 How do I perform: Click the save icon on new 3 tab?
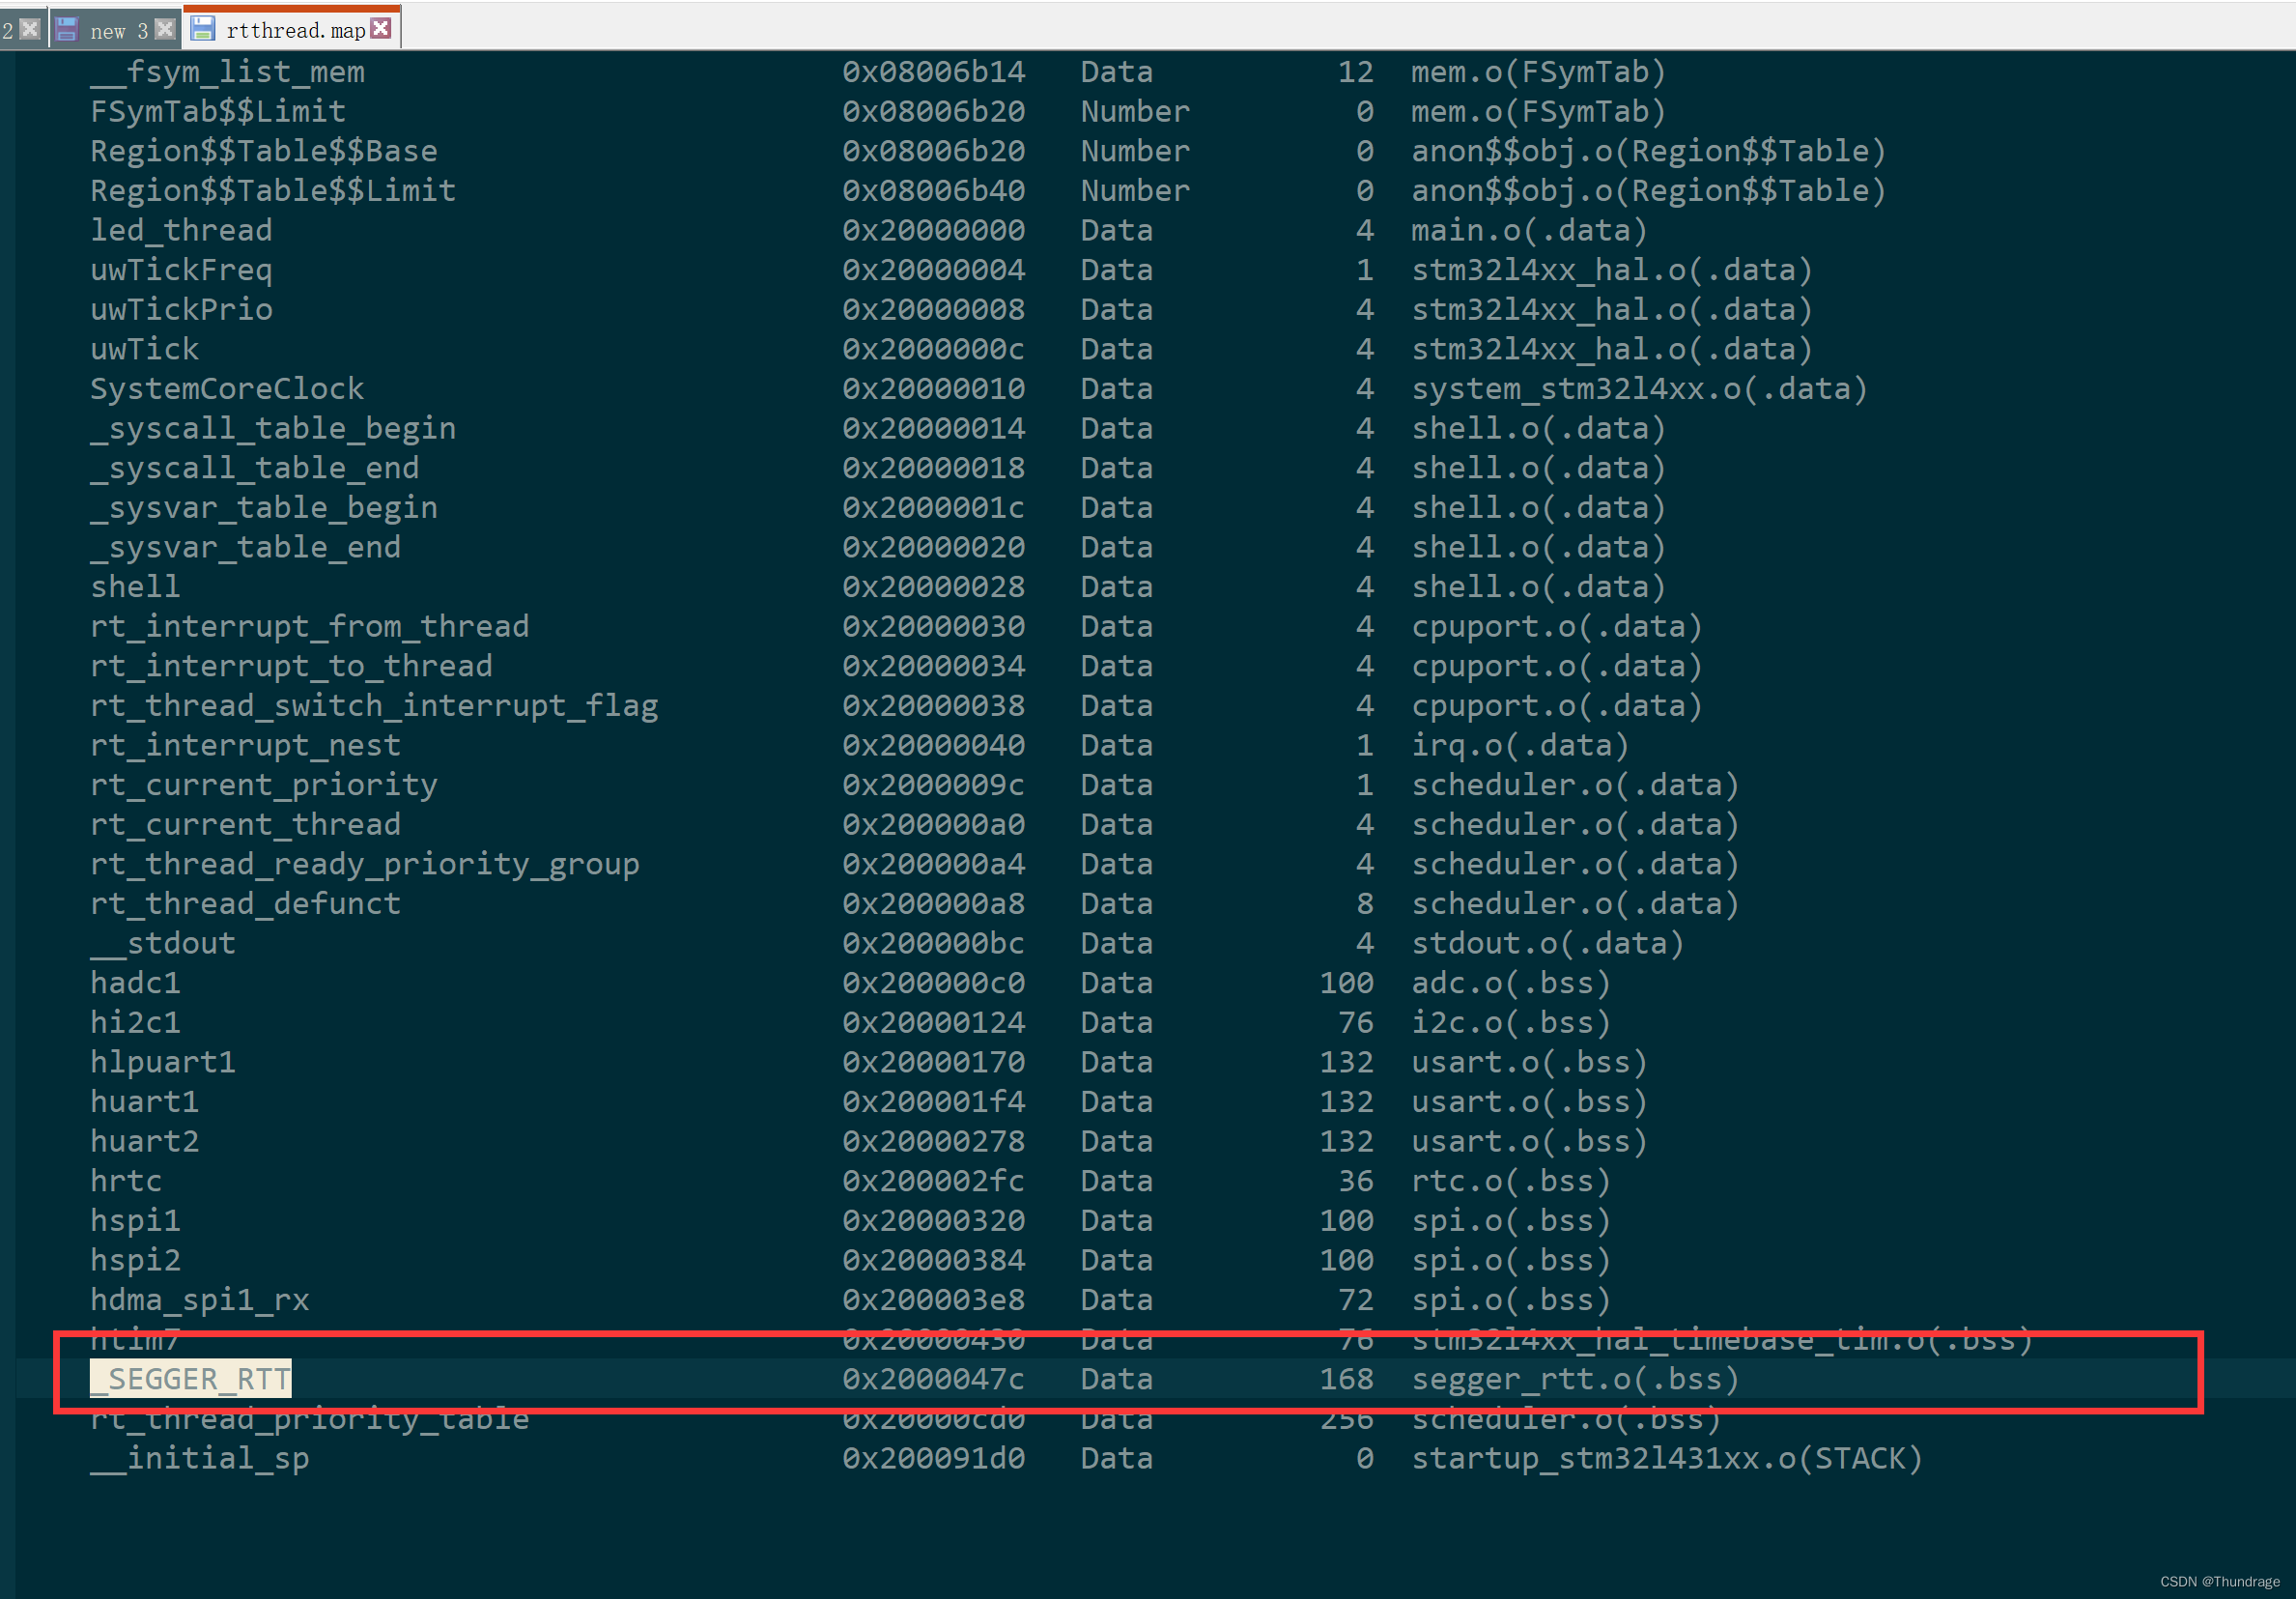point(67,29)
